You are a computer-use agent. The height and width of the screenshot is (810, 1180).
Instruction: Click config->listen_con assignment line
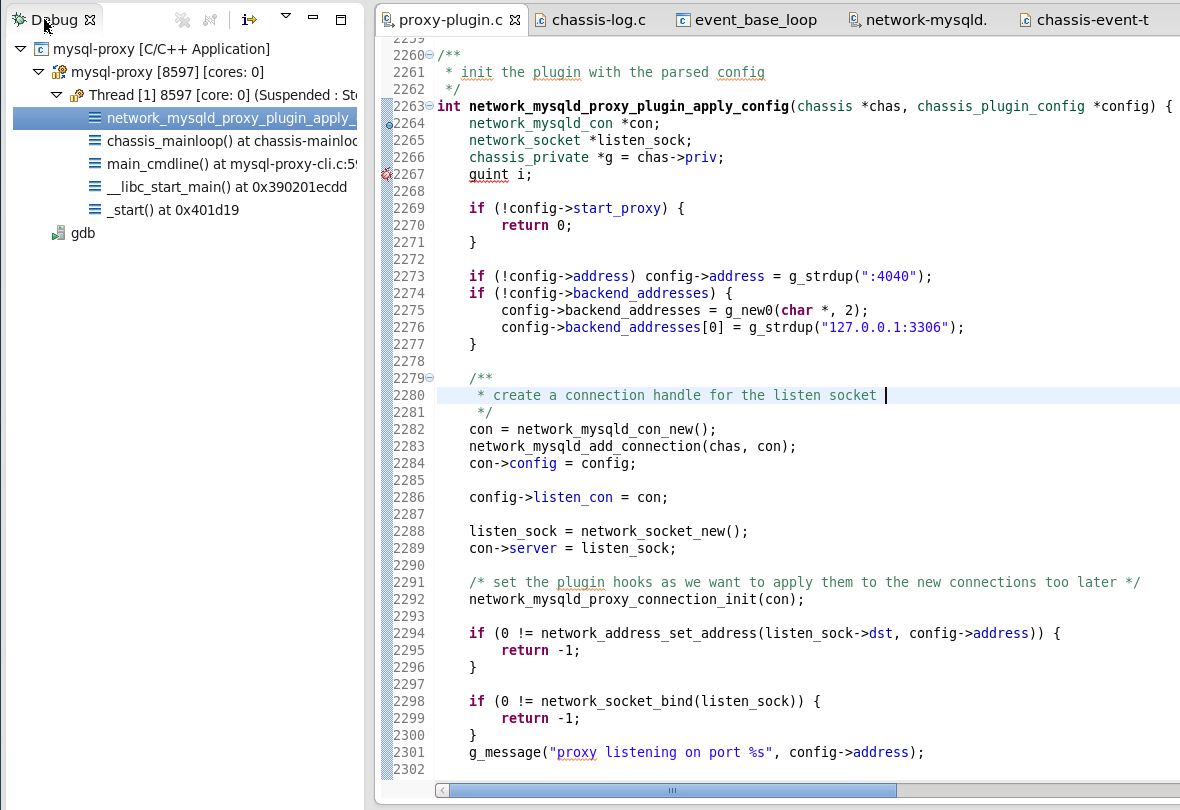coord(568,498)
